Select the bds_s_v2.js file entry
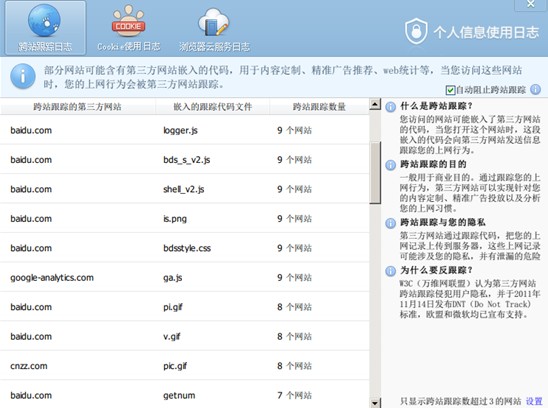This screenshot has height=408, width=548. (187, 160)
